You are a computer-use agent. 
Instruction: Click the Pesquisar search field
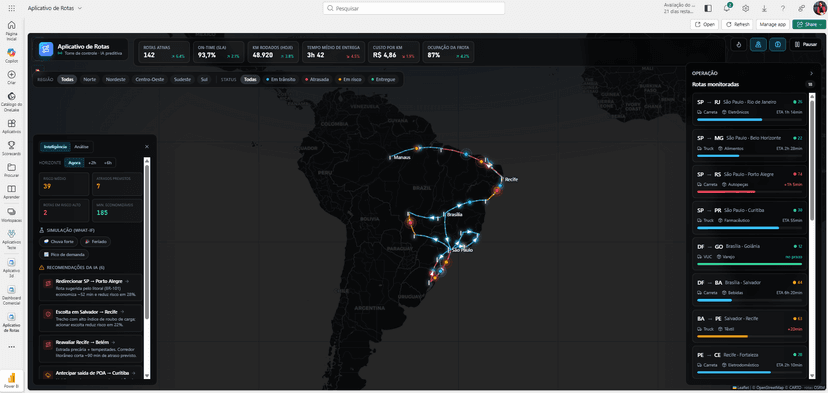(413, 8)
